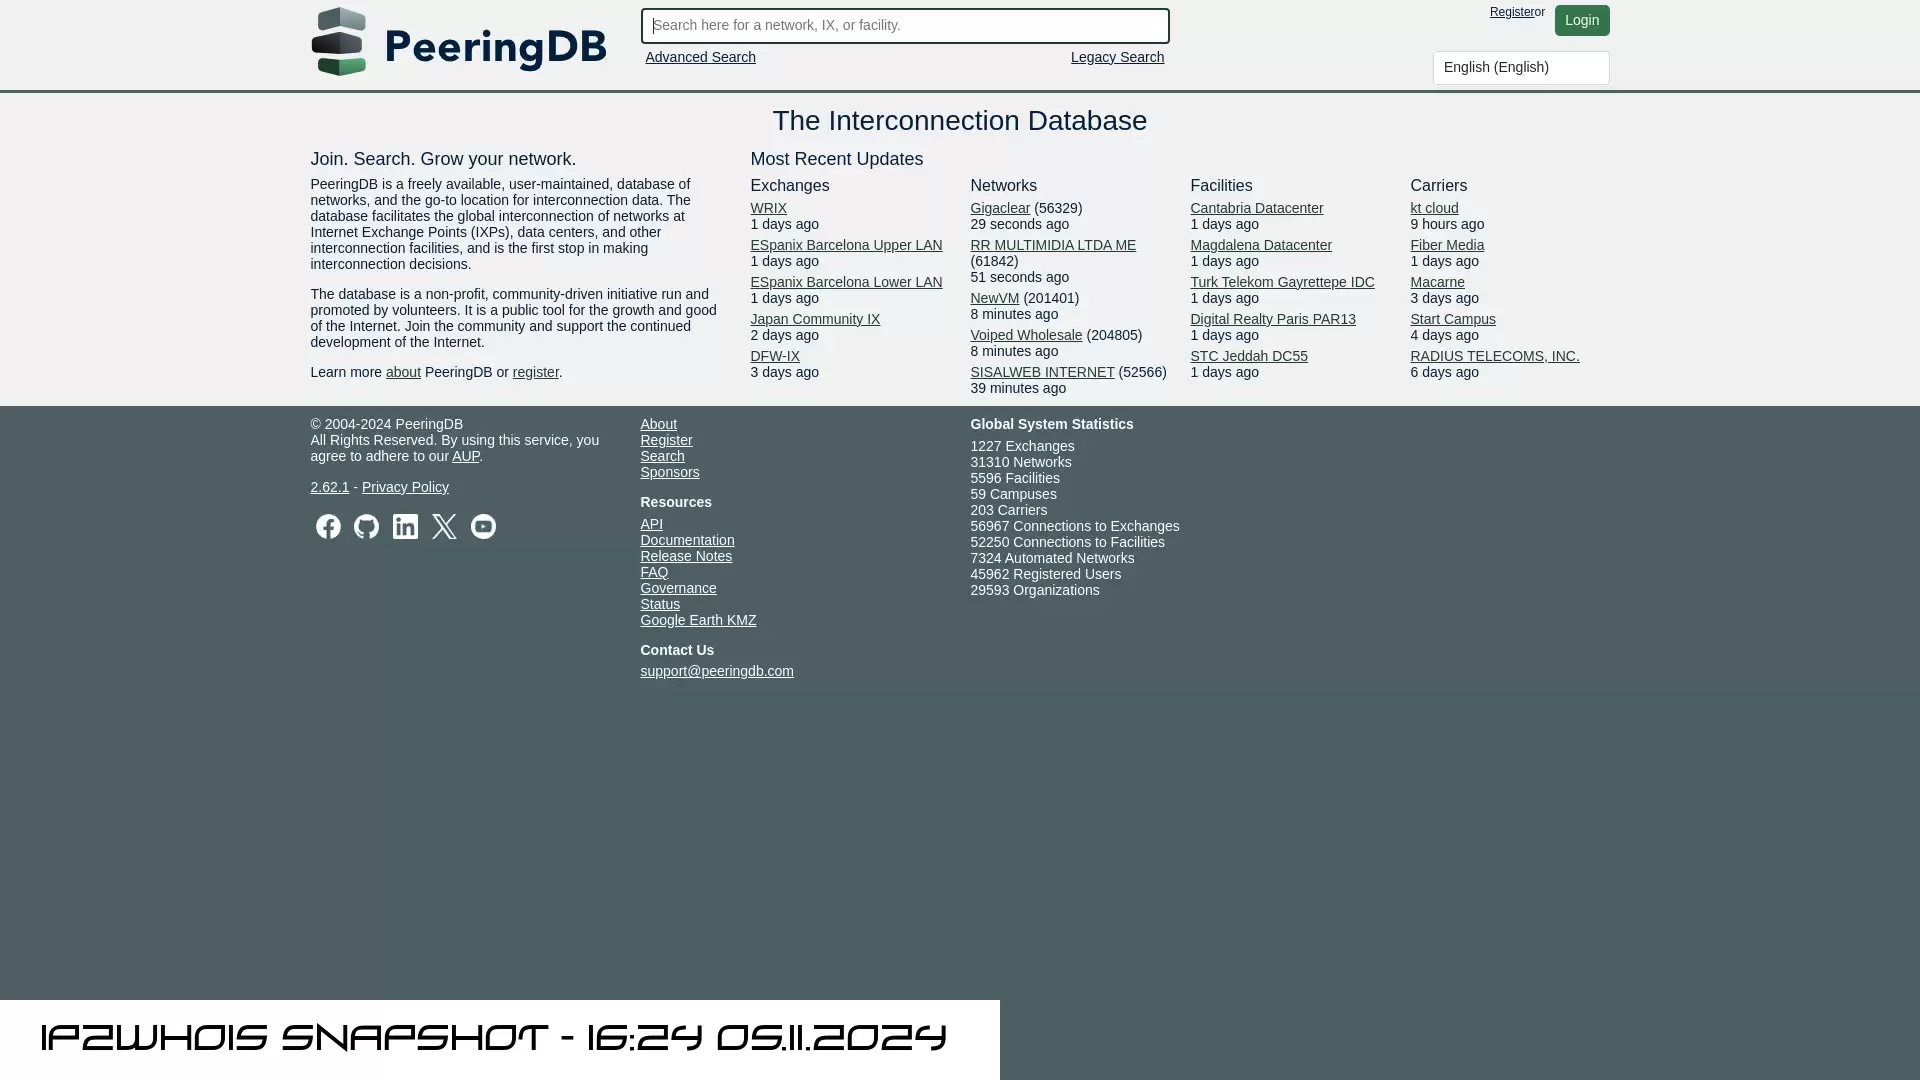Follow the 'register' link in intro text
Screen dimensions: 1920x1080
[x=535, y=372]
